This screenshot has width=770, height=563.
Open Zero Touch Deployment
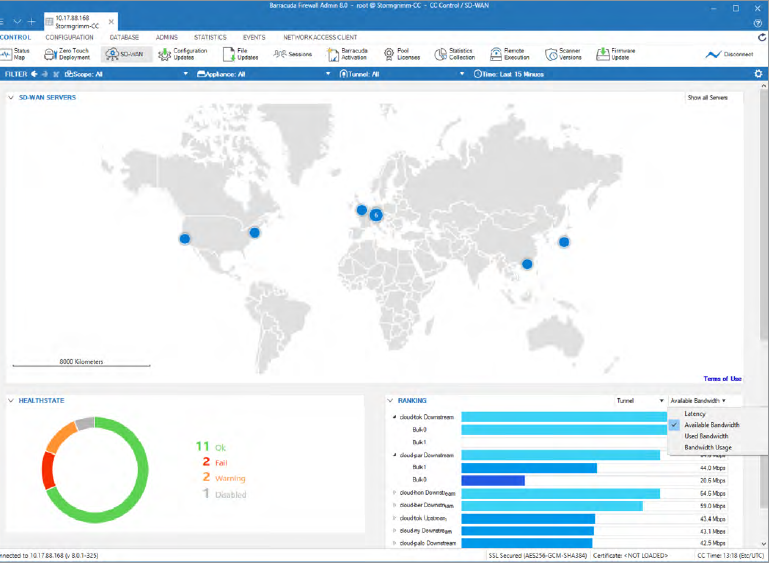(67, 54)
